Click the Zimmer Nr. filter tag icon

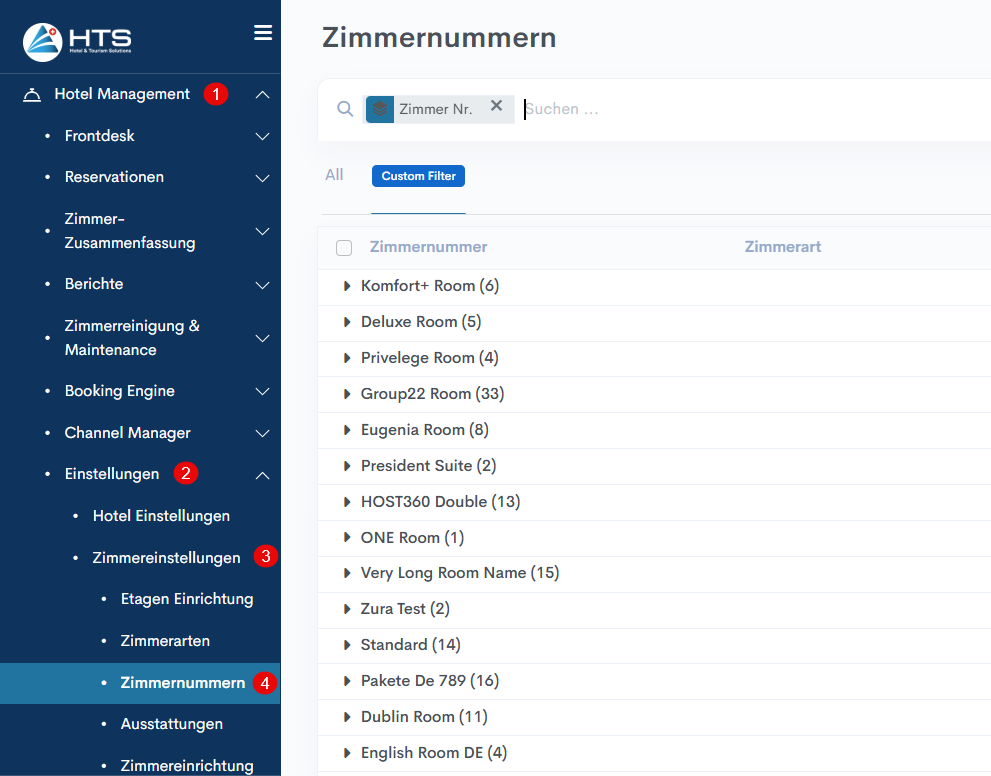[380, 109]
